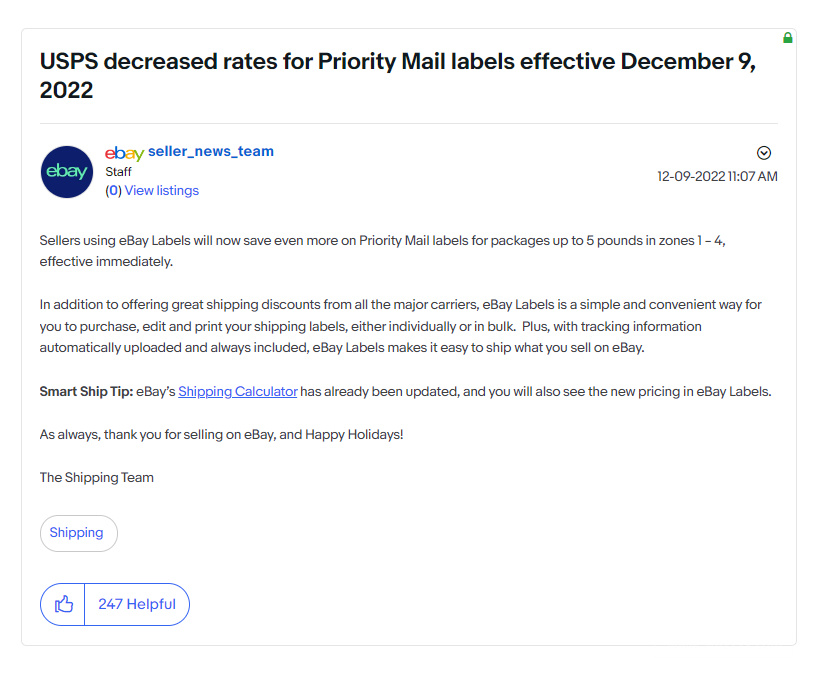Screen dimensions: 814x678
Task: Click the green locked-post padlock icon
Action: tap(788, 37)
